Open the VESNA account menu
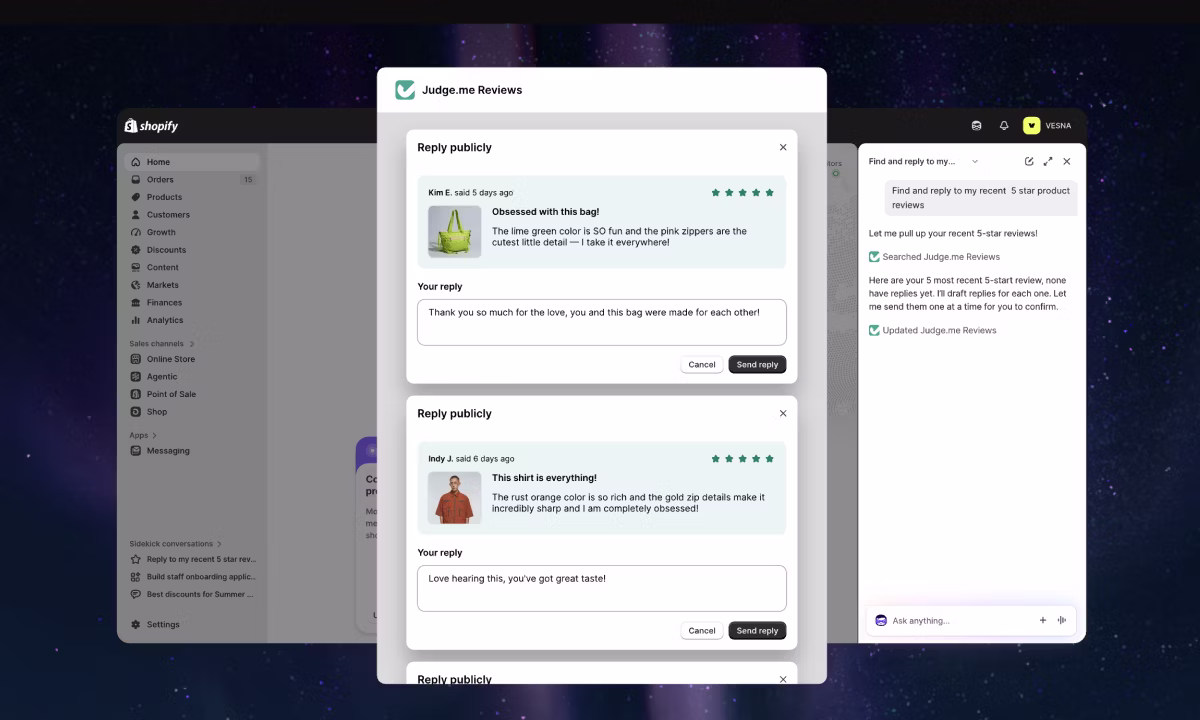The height and width of the screenshot is (720, 1200). (x=1047, y=126)
